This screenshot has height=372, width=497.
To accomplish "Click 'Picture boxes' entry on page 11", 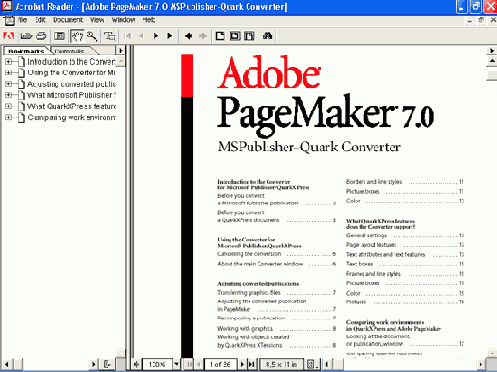I will pos(363,192).
